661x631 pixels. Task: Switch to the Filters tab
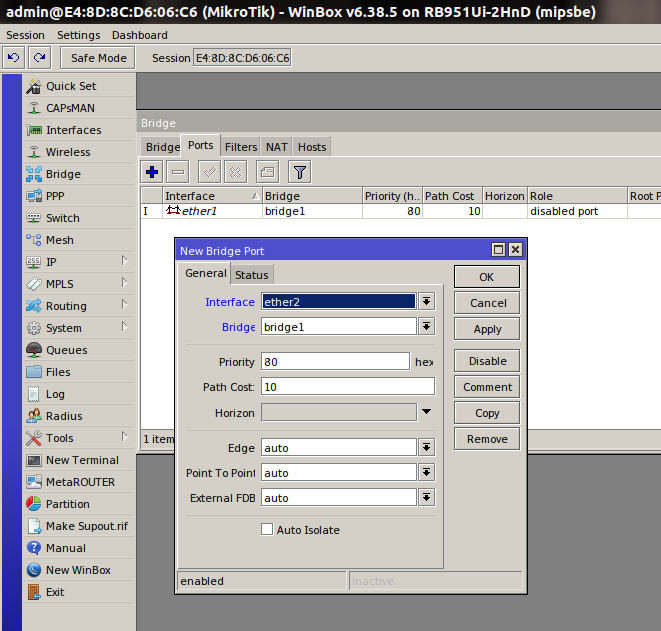click(x=241, y=147)
